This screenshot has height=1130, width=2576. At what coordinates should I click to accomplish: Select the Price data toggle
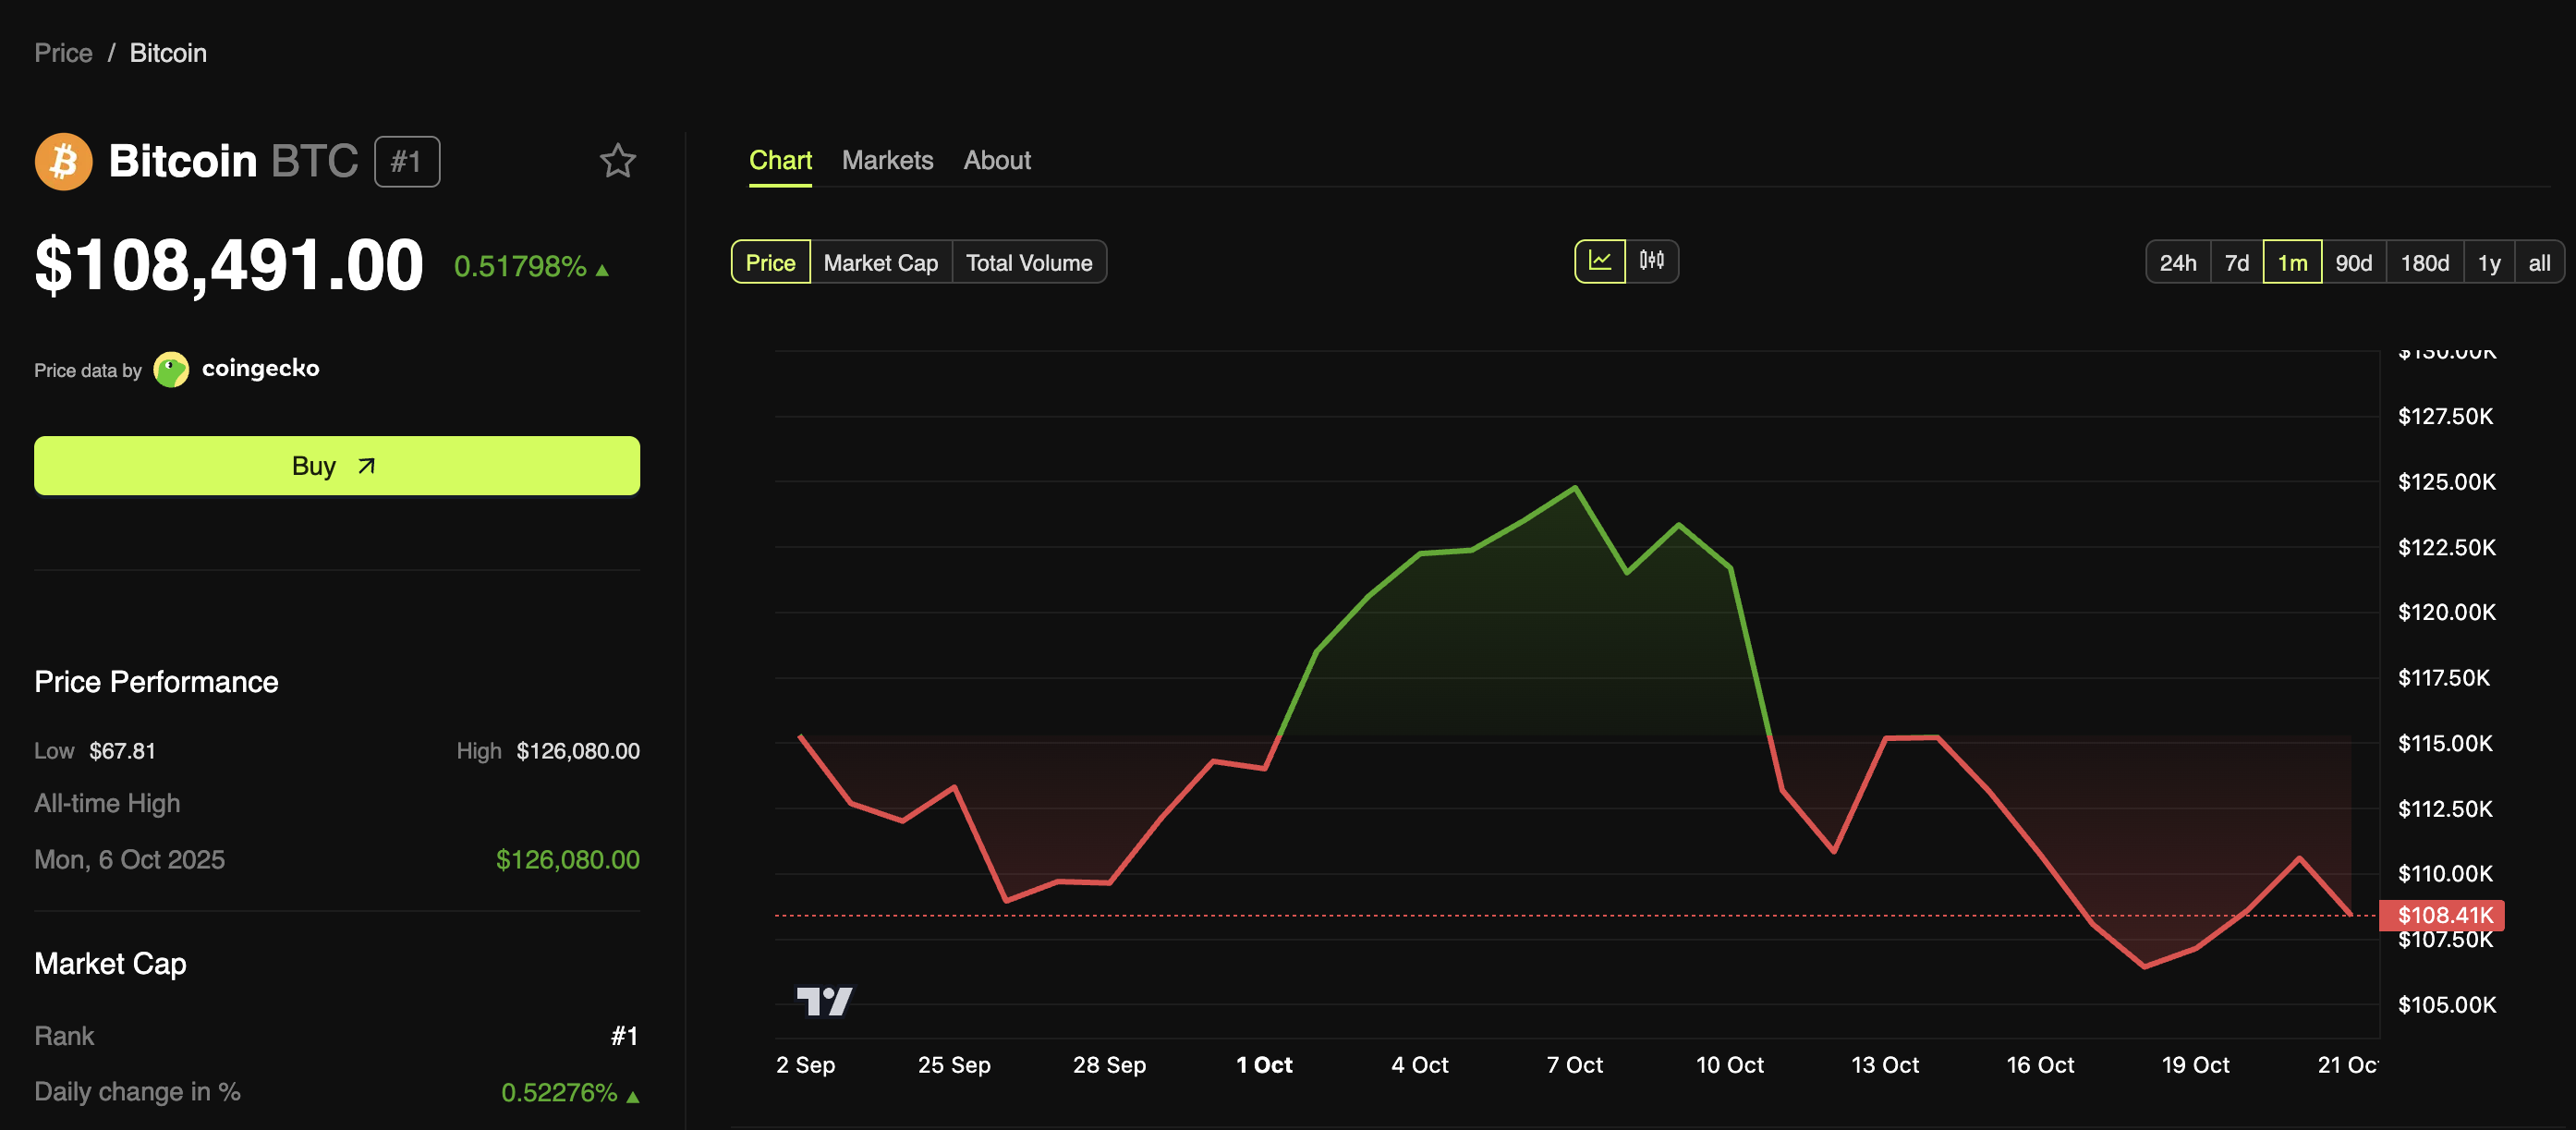tap(770, 263)
